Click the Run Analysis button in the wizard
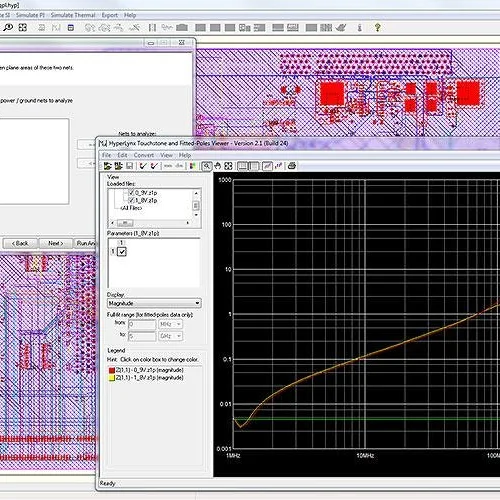Image resolution: width=500 pixels, height=500 pixels. coord(85,243)
